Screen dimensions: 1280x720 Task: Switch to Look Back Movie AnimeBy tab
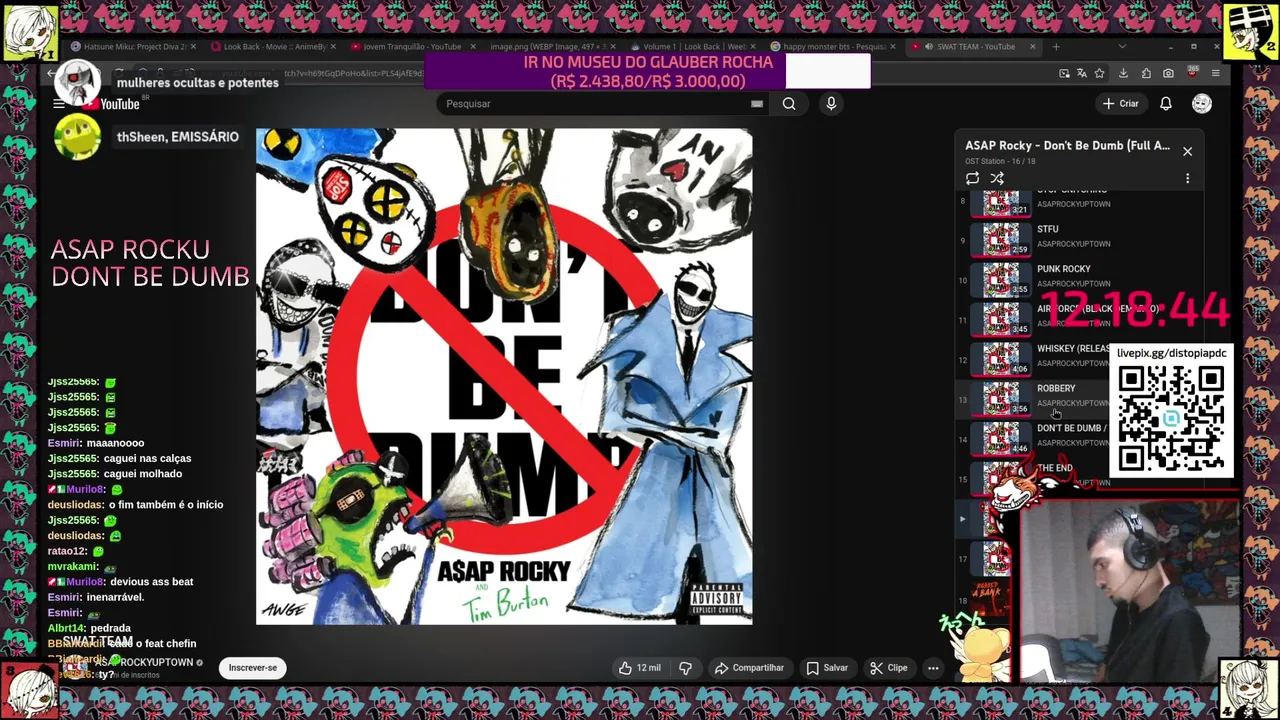coord(270,47)
